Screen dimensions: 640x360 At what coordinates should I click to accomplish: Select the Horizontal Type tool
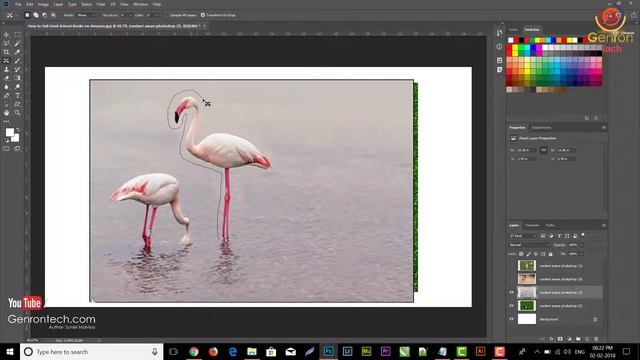tap(17, 96)
